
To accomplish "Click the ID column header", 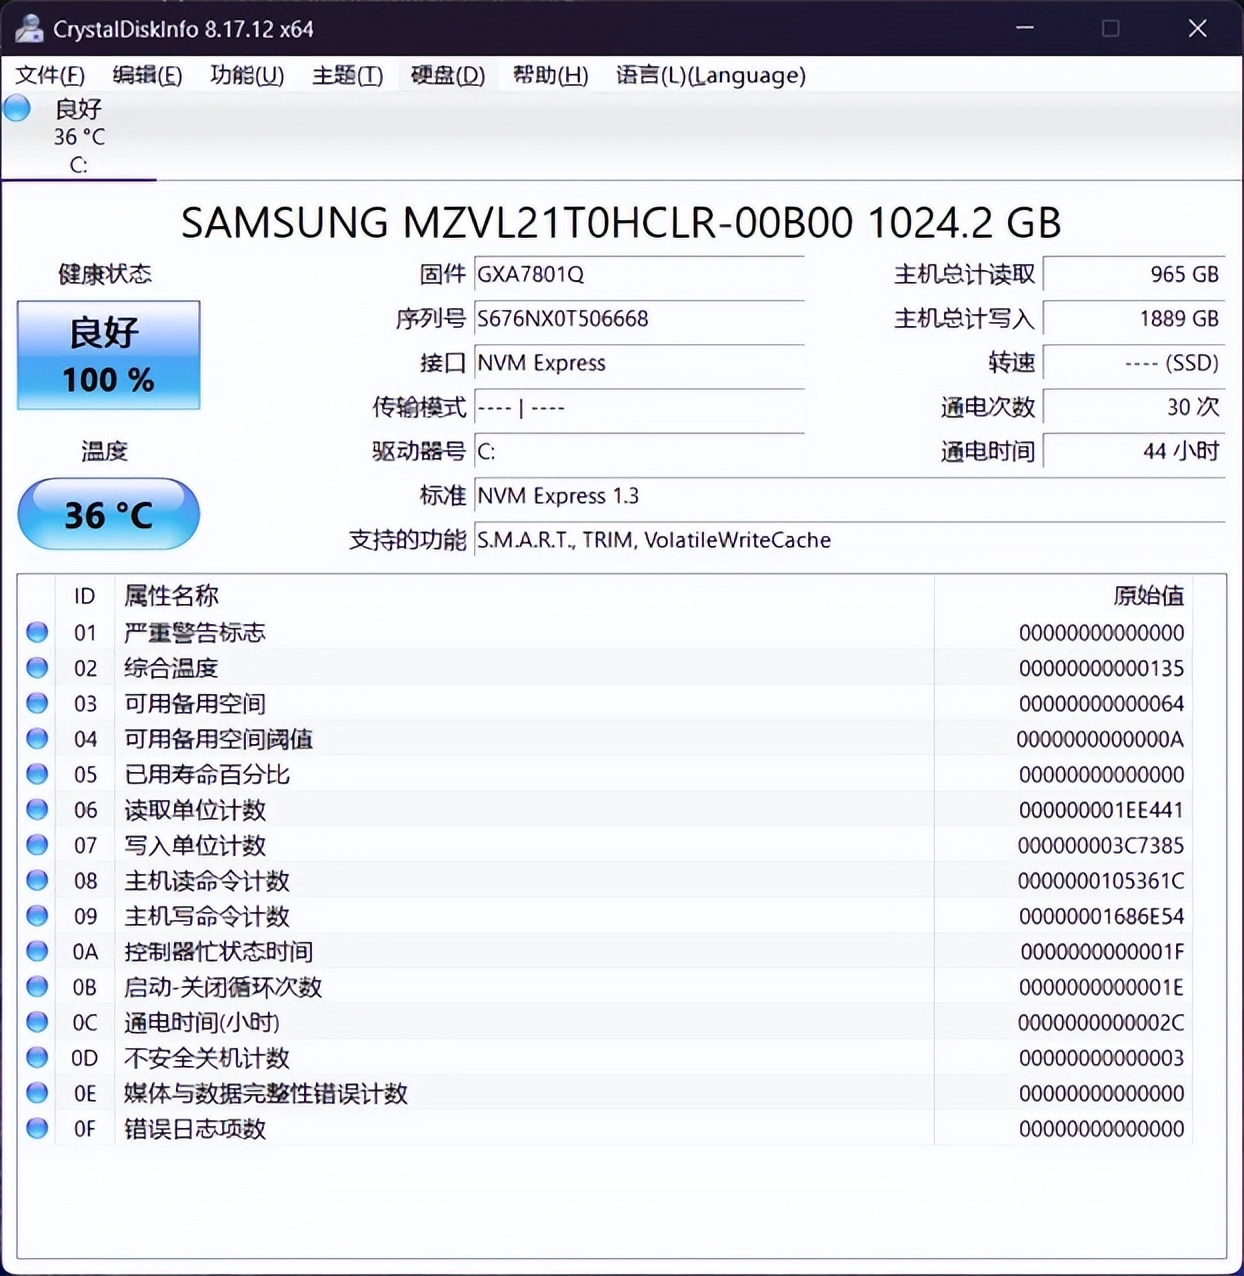I will [85, 596].
